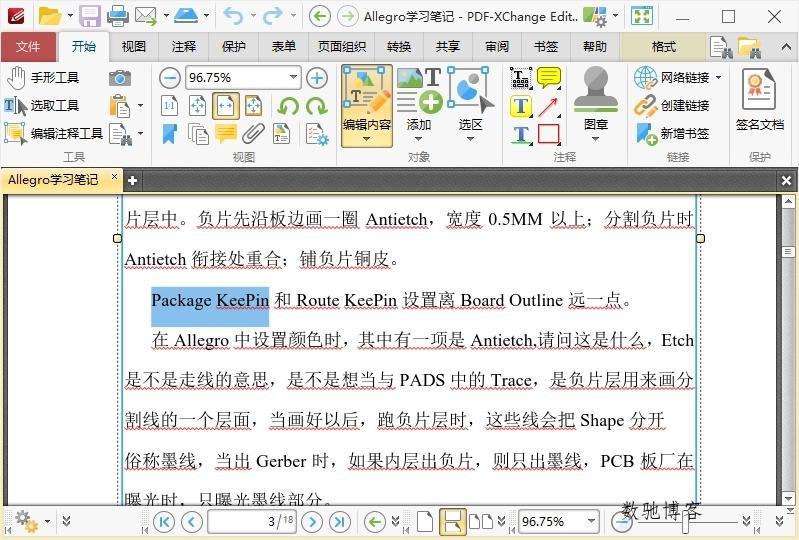Viewport: 799px width, 540px height.
Task: Expand the paste options dropdown arrow
Action: point(140,106)
